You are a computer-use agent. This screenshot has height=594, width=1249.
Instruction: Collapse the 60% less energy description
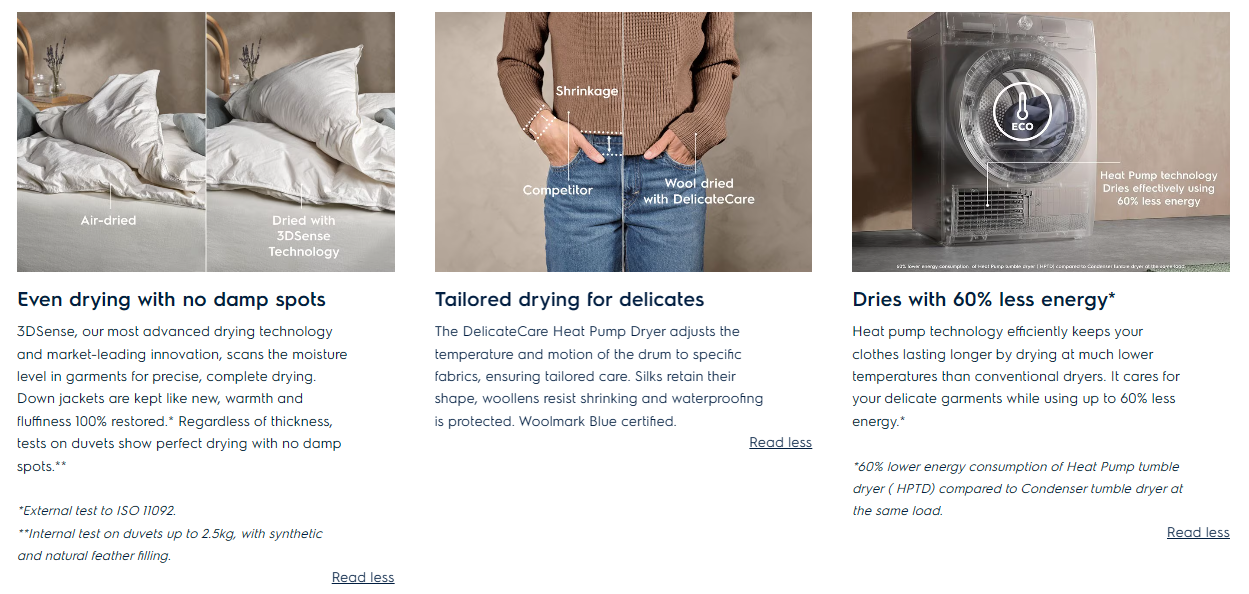[1198, 533]
